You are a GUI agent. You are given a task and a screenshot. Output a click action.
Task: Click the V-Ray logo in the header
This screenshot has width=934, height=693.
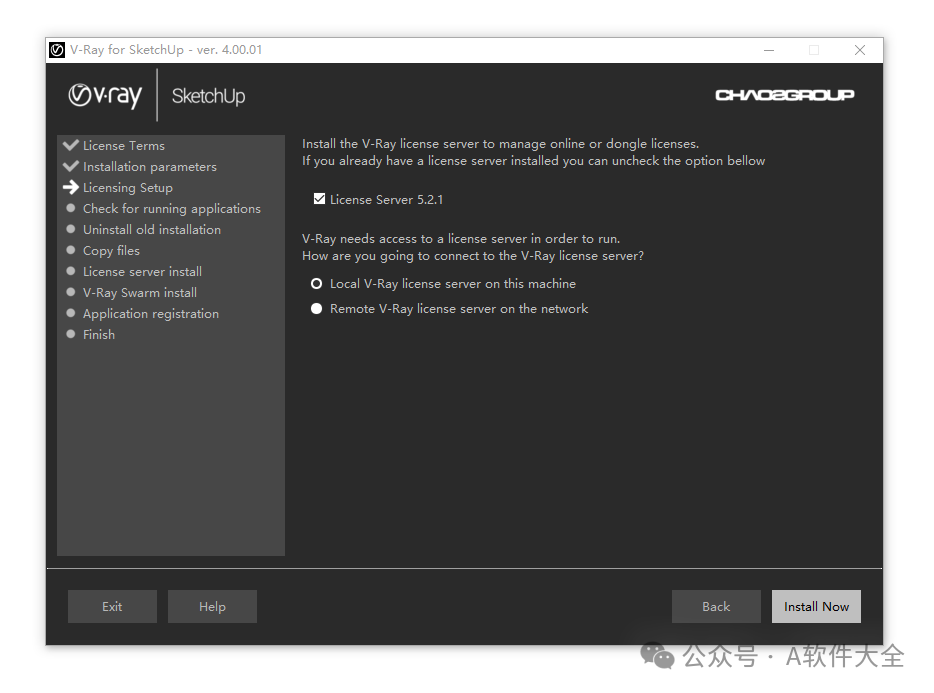[105, 95]
